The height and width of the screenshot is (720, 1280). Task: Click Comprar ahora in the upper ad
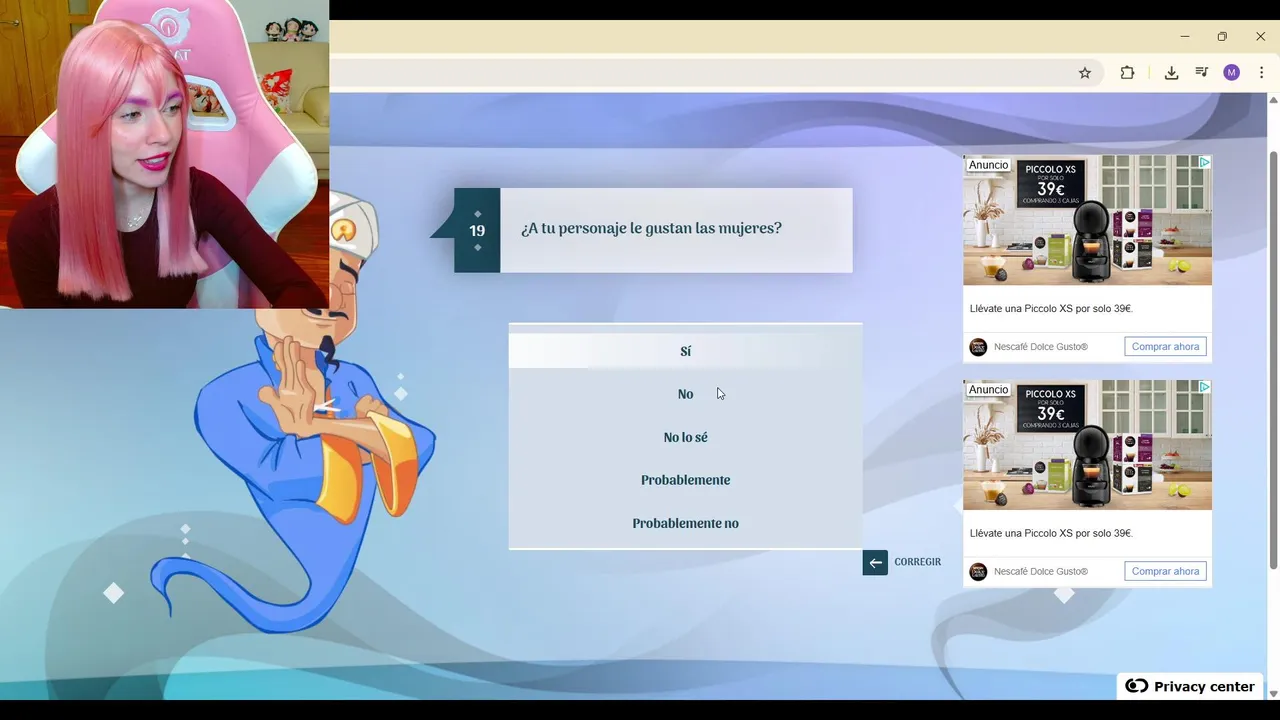(x=1165, y=347)
